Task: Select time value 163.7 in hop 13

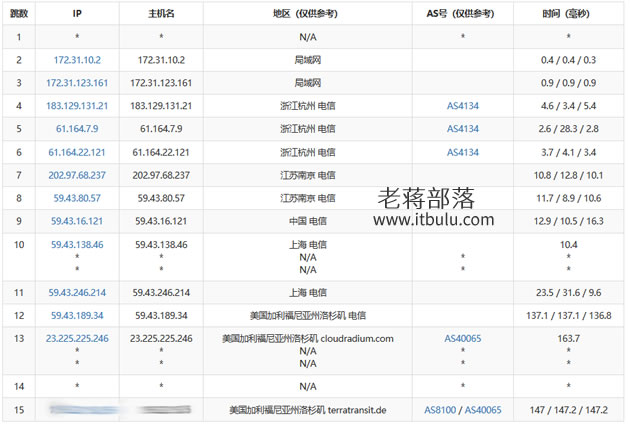Action: coord(569,338)
